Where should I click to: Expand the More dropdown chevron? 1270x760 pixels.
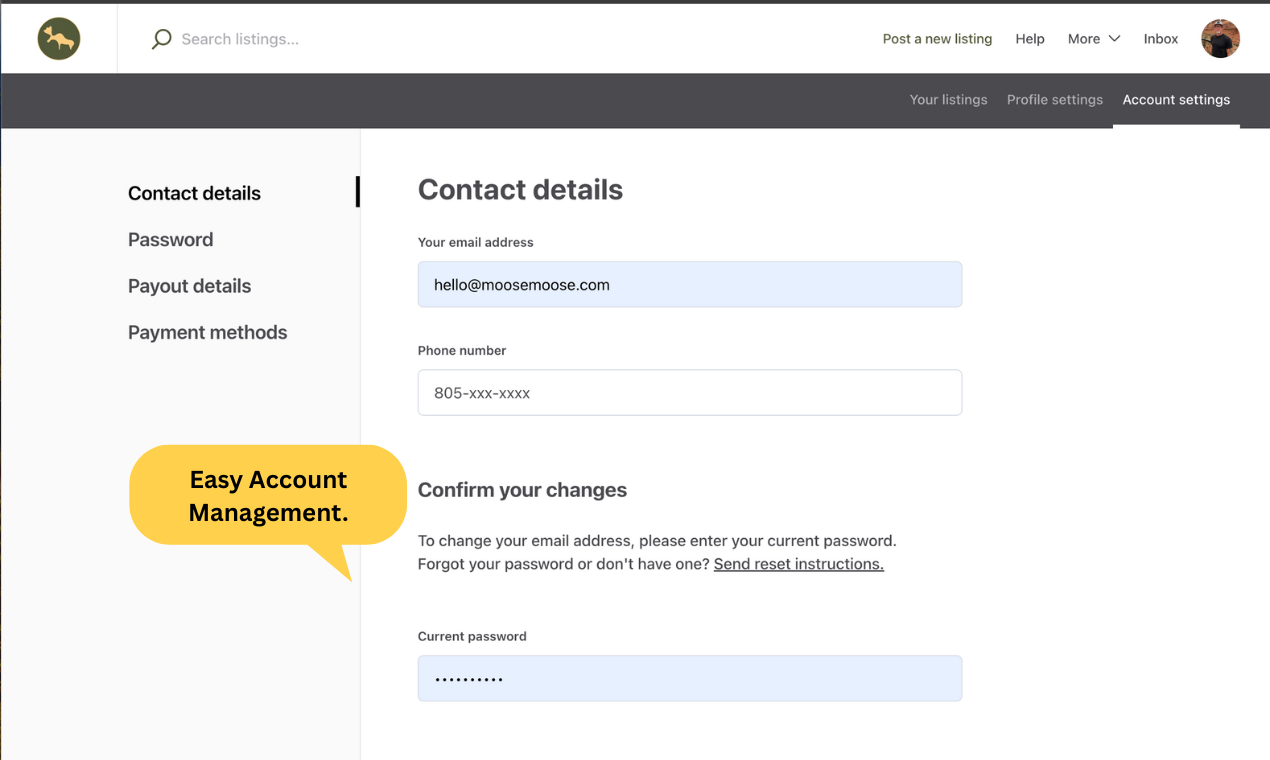coord(1114,39)
